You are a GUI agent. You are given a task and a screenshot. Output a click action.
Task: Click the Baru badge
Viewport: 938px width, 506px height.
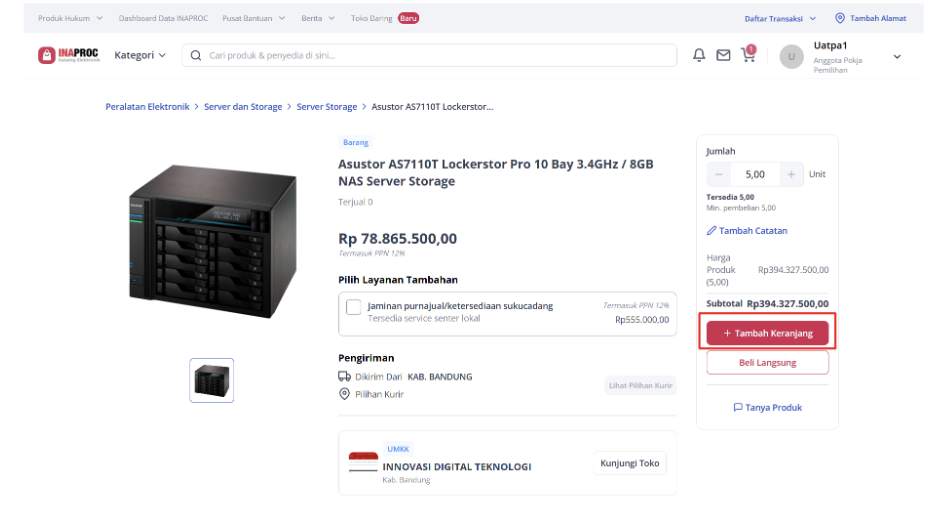click(409, 18)
